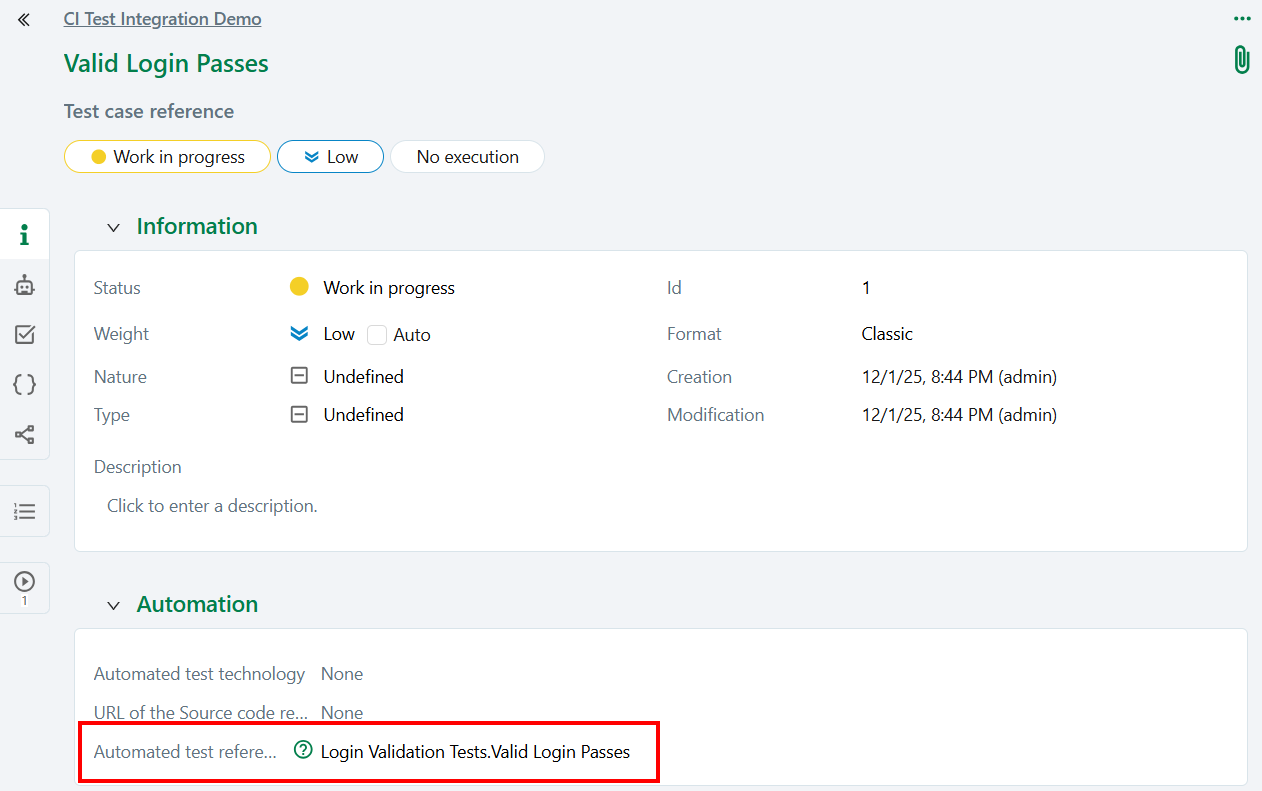
Task: Open the numbered list panel in sidebar
Action: coord(24,511)
